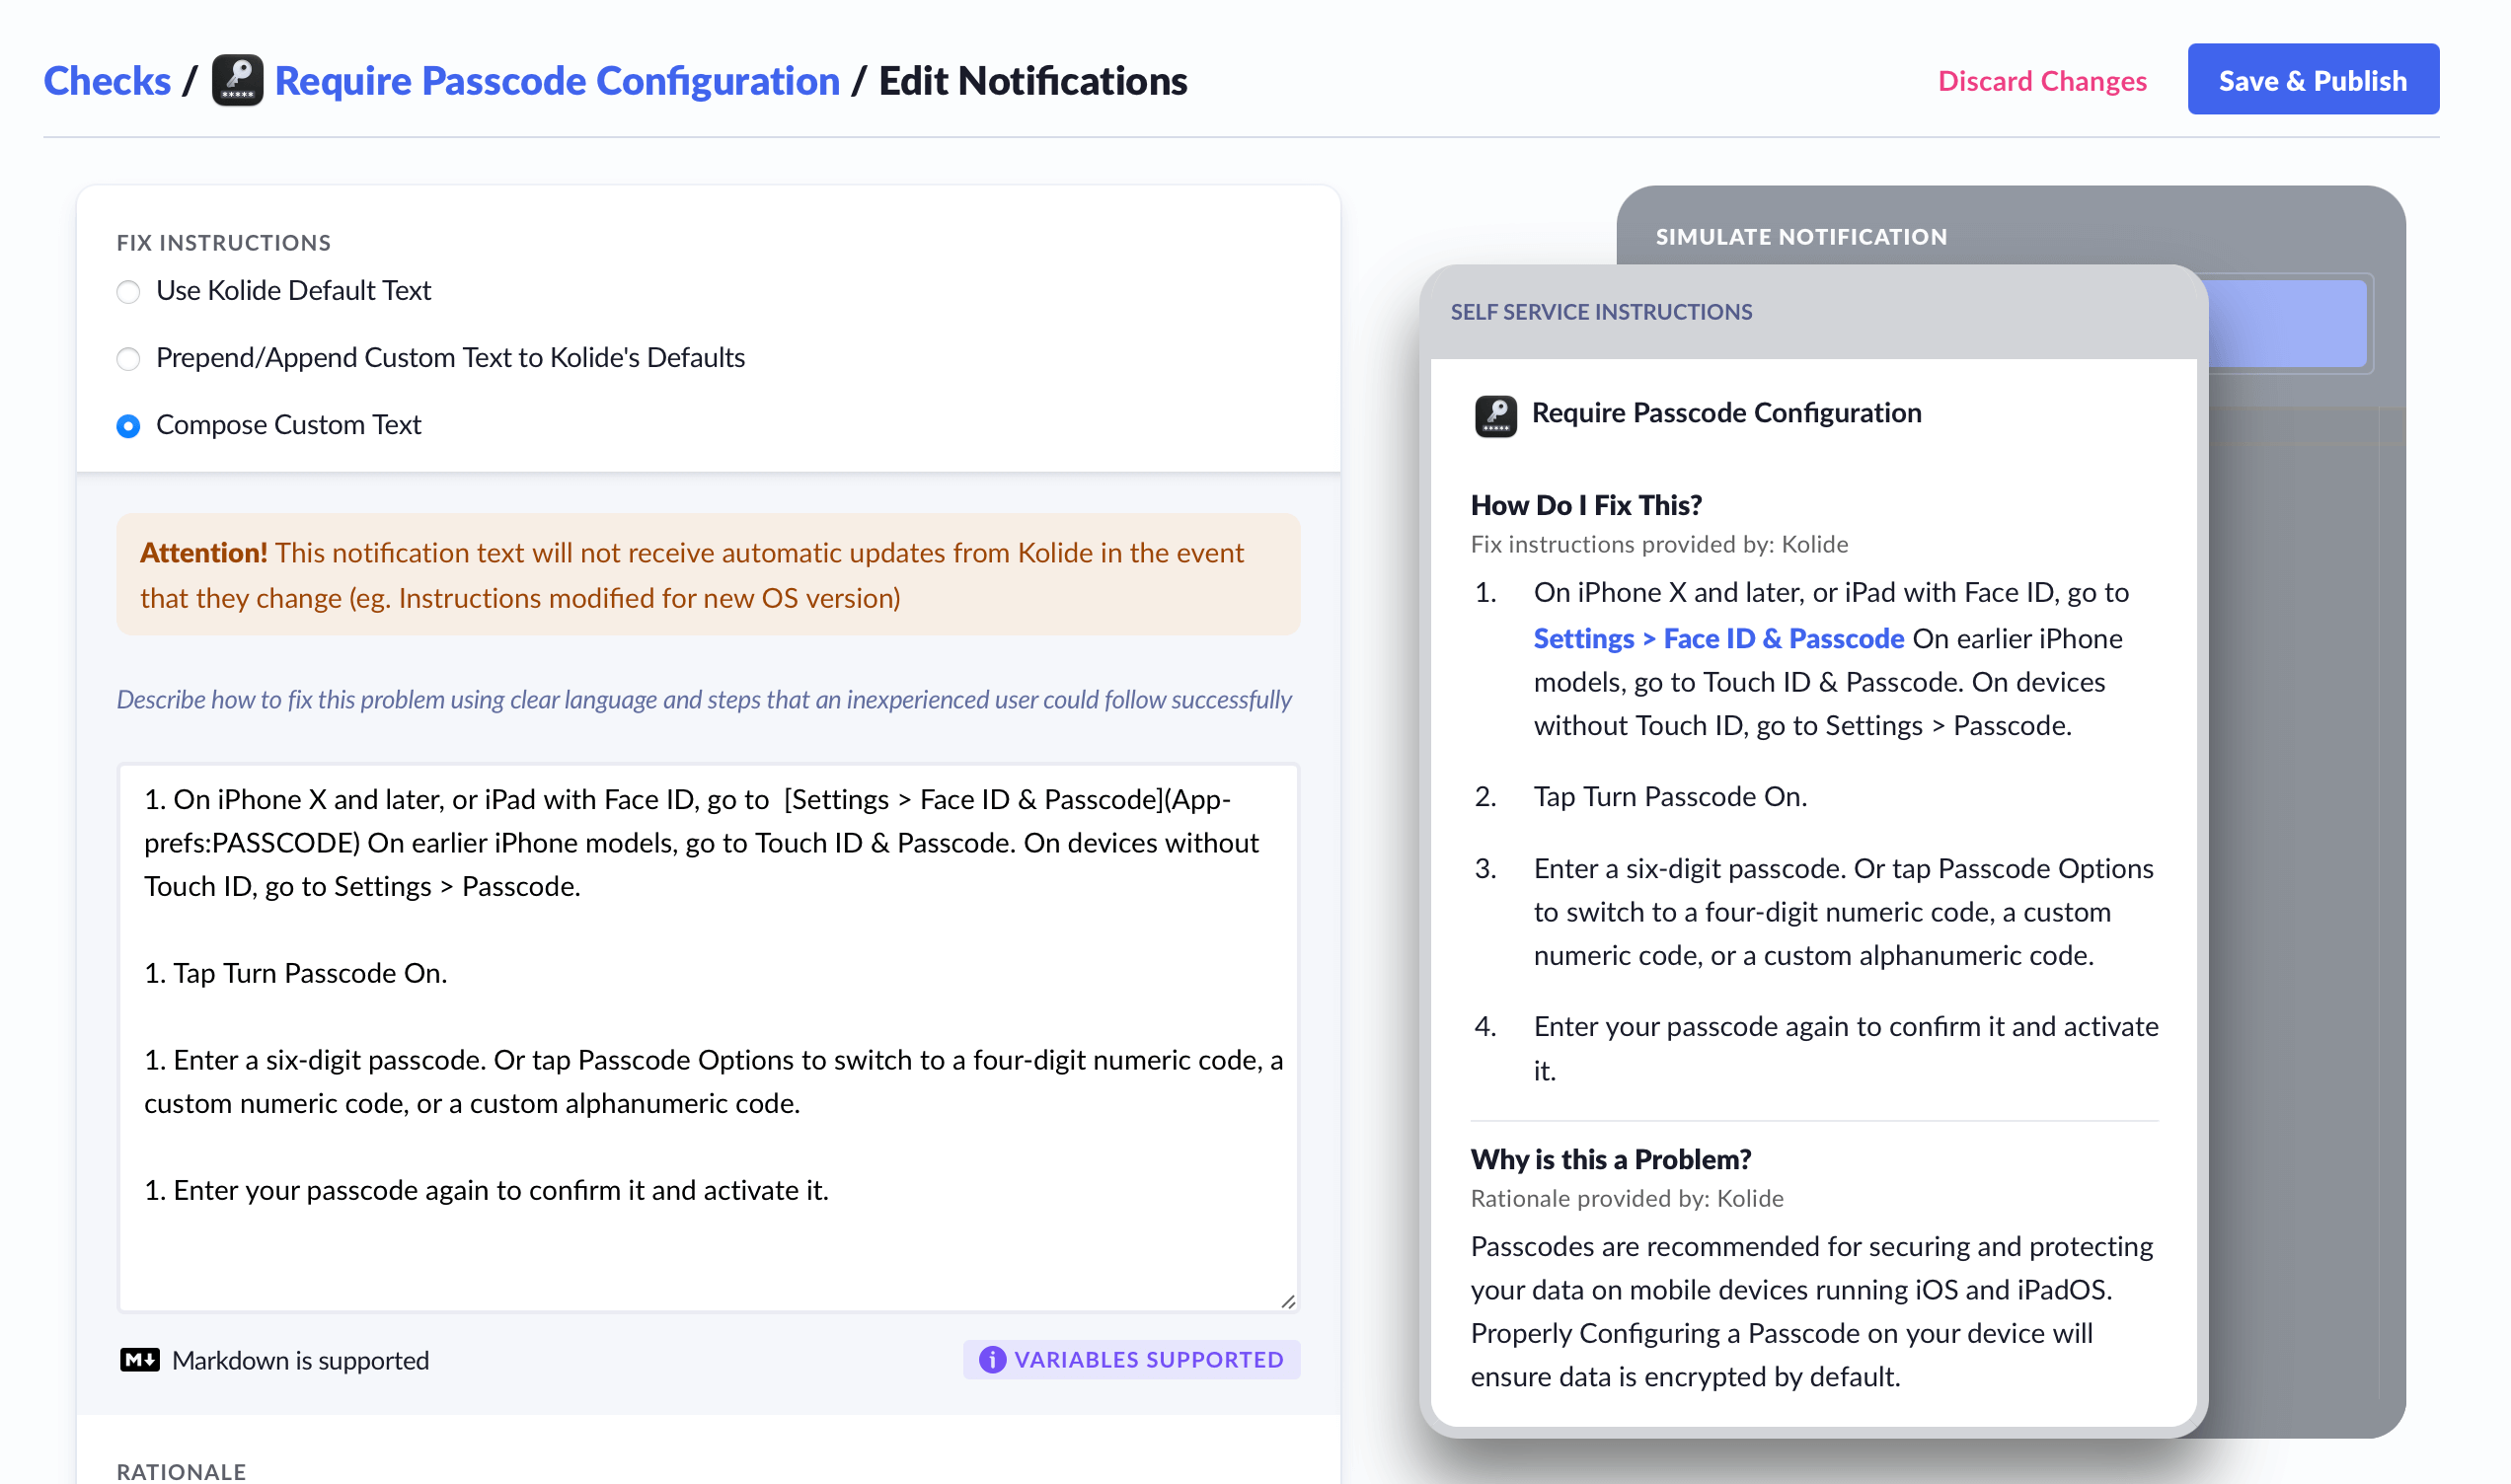2511x1484 pixels.
Task: Click the Why is this a Problem heading
Action: click(1610, 1159)
